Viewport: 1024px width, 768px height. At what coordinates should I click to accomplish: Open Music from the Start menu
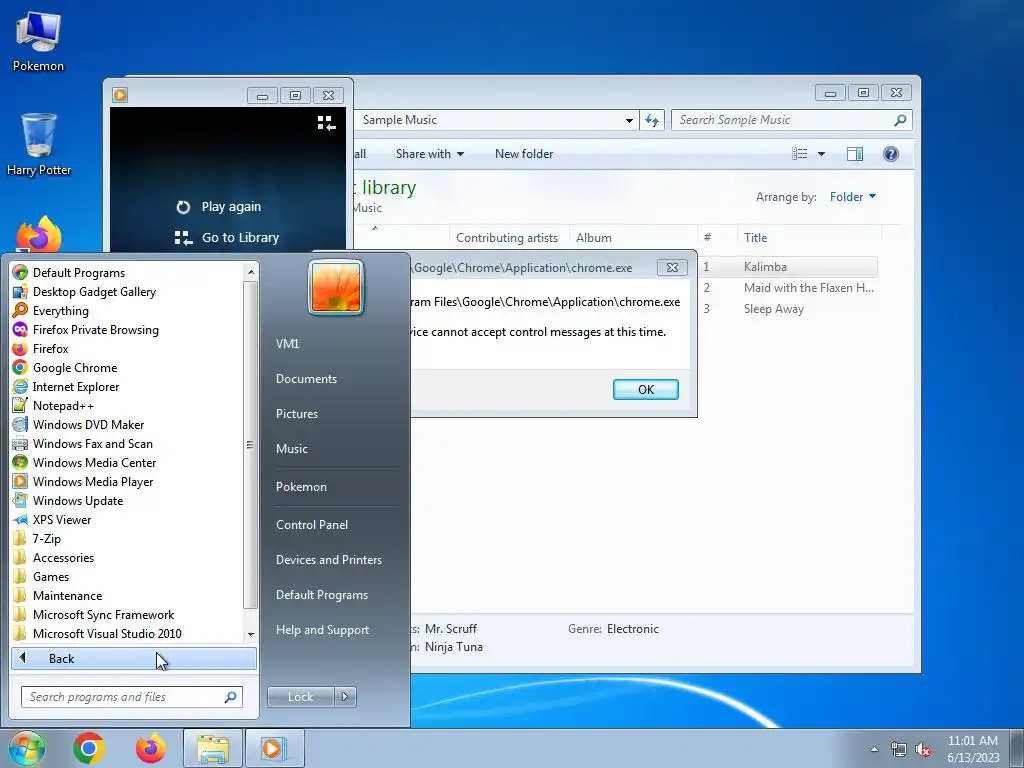[x=291, y=449]
